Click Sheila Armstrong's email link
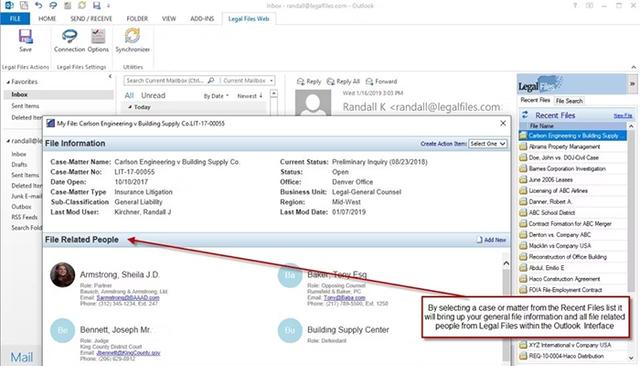Image resolution: width=640 pixels, height=366 pixels. pyautogui.click(x=128, y=298)
